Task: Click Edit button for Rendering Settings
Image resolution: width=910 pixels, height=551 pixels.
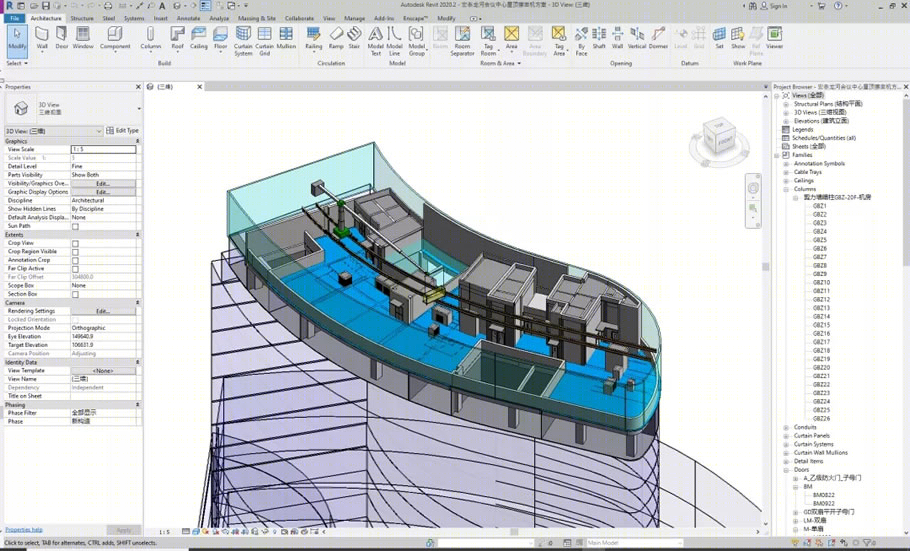Action: click(x=103, y=311)
